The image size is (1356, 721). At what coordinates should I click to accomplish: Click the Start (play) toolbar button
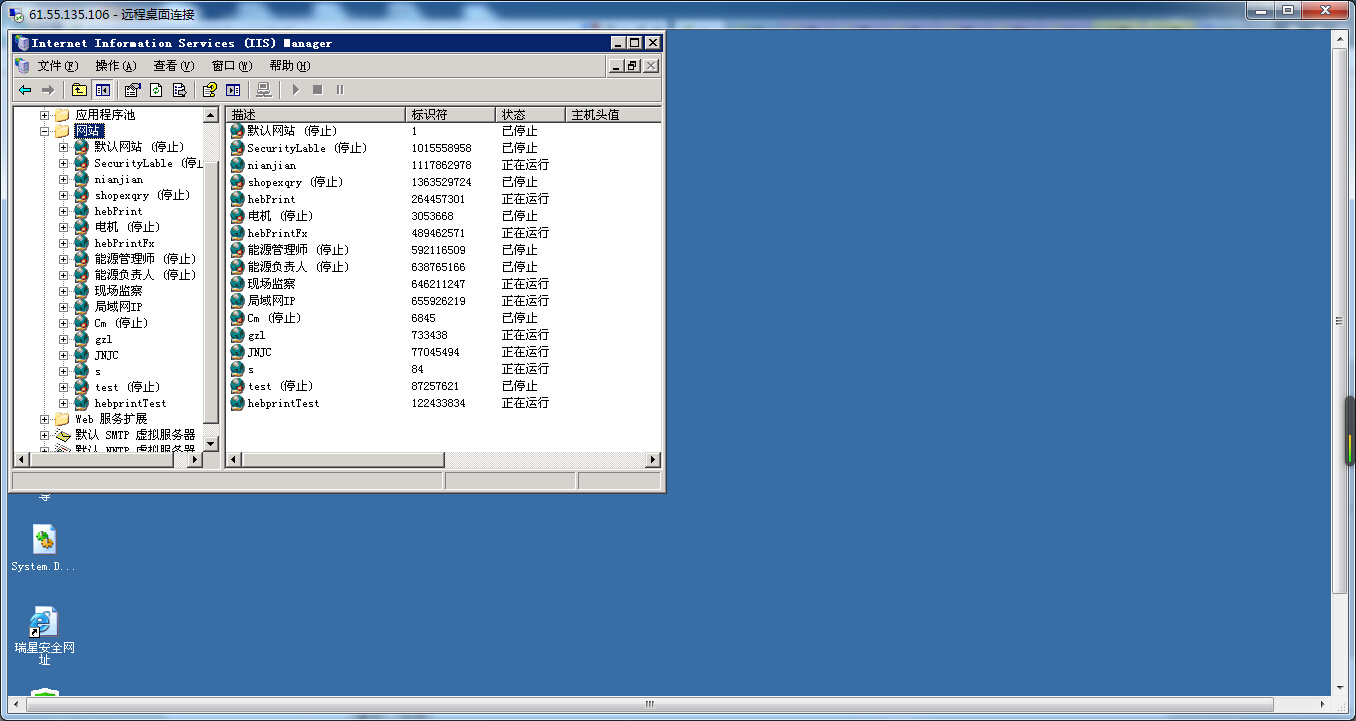point(295,90)
